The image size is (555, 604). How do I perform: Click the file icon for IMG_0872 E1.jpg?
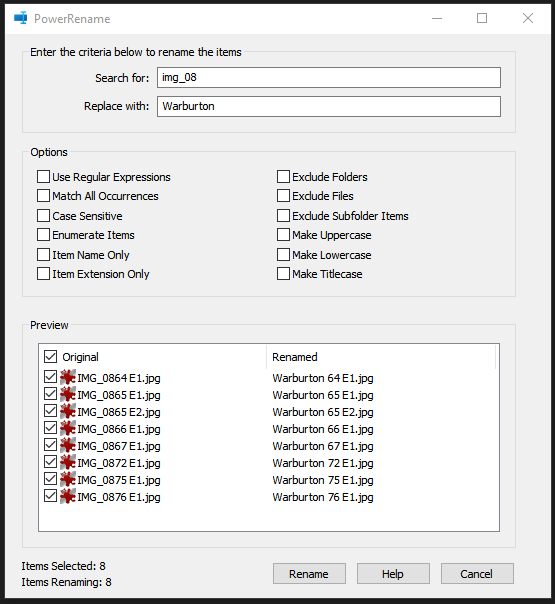tap(68, 463)
